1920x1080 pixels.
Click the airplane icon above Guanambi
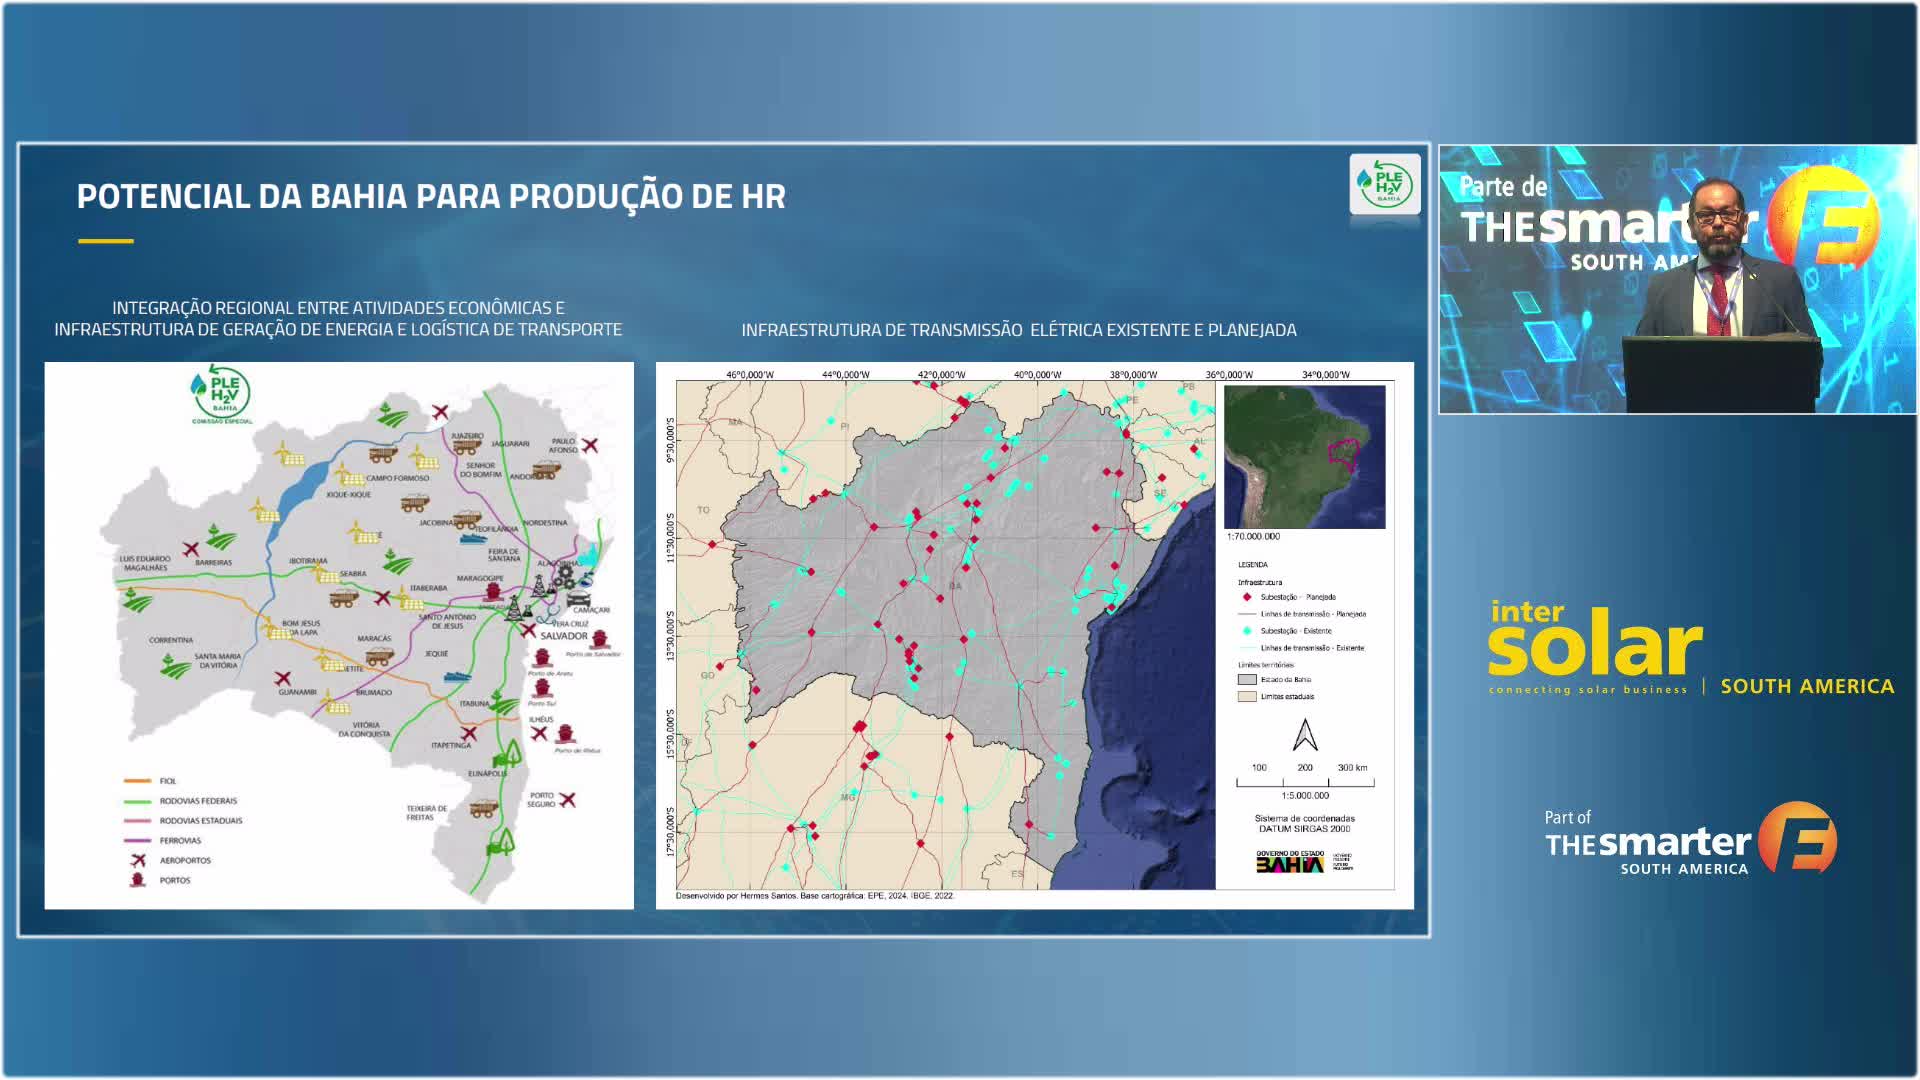(282, 679)
